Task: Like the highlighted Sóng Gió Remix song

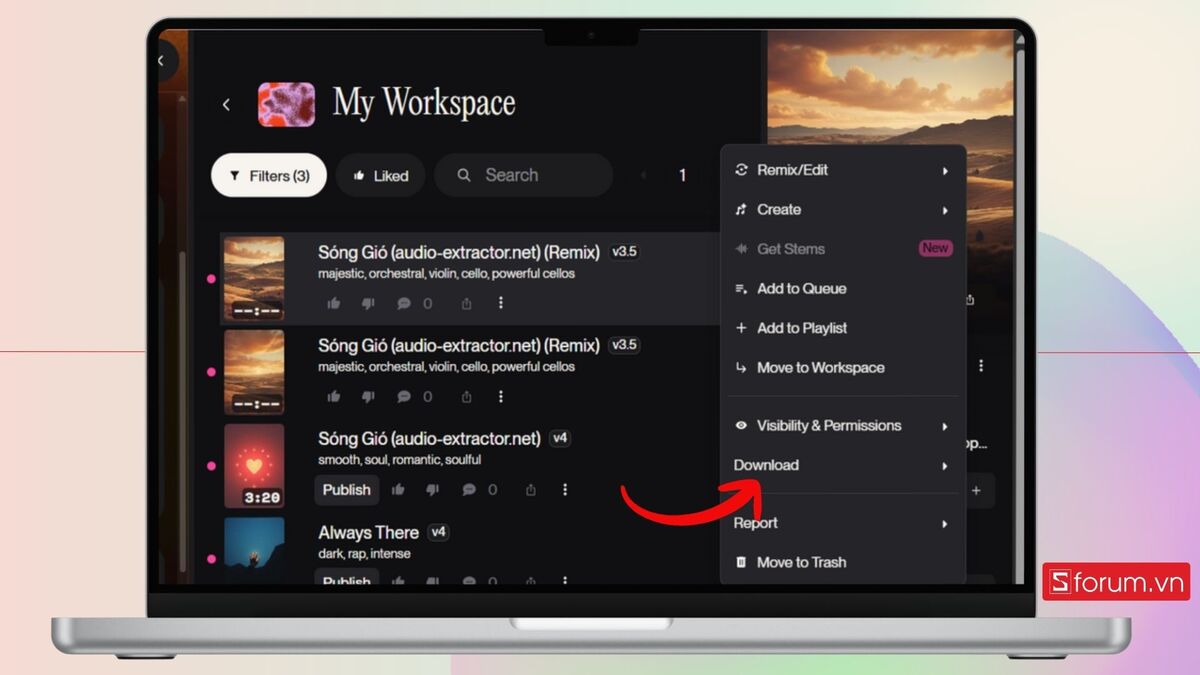Action: point(334,303)
